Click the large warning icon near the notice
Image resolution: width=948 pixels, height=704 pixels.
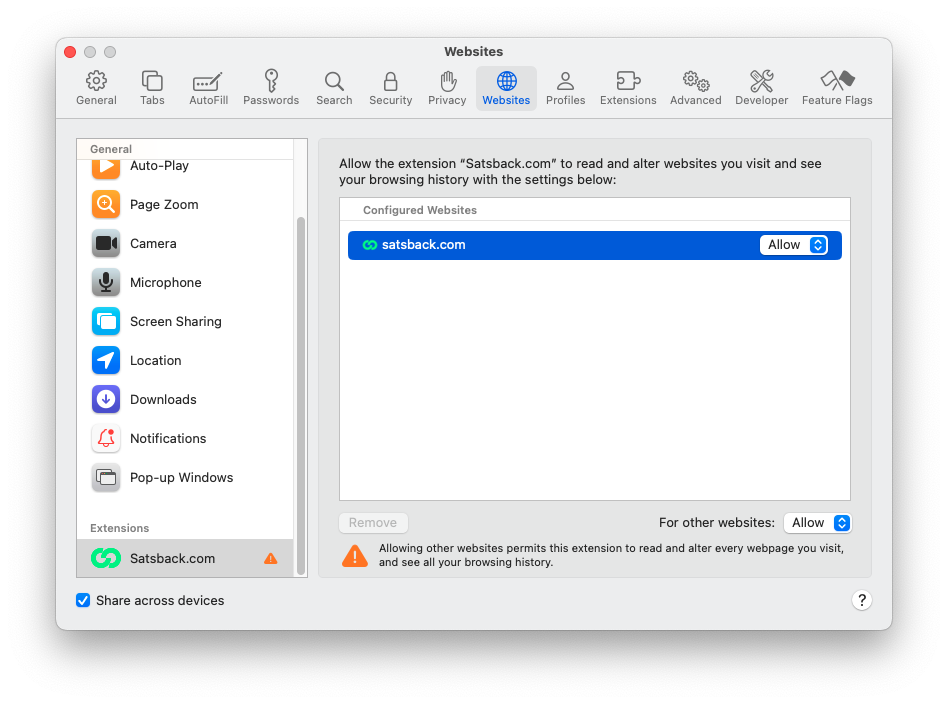tap(355, 556)
